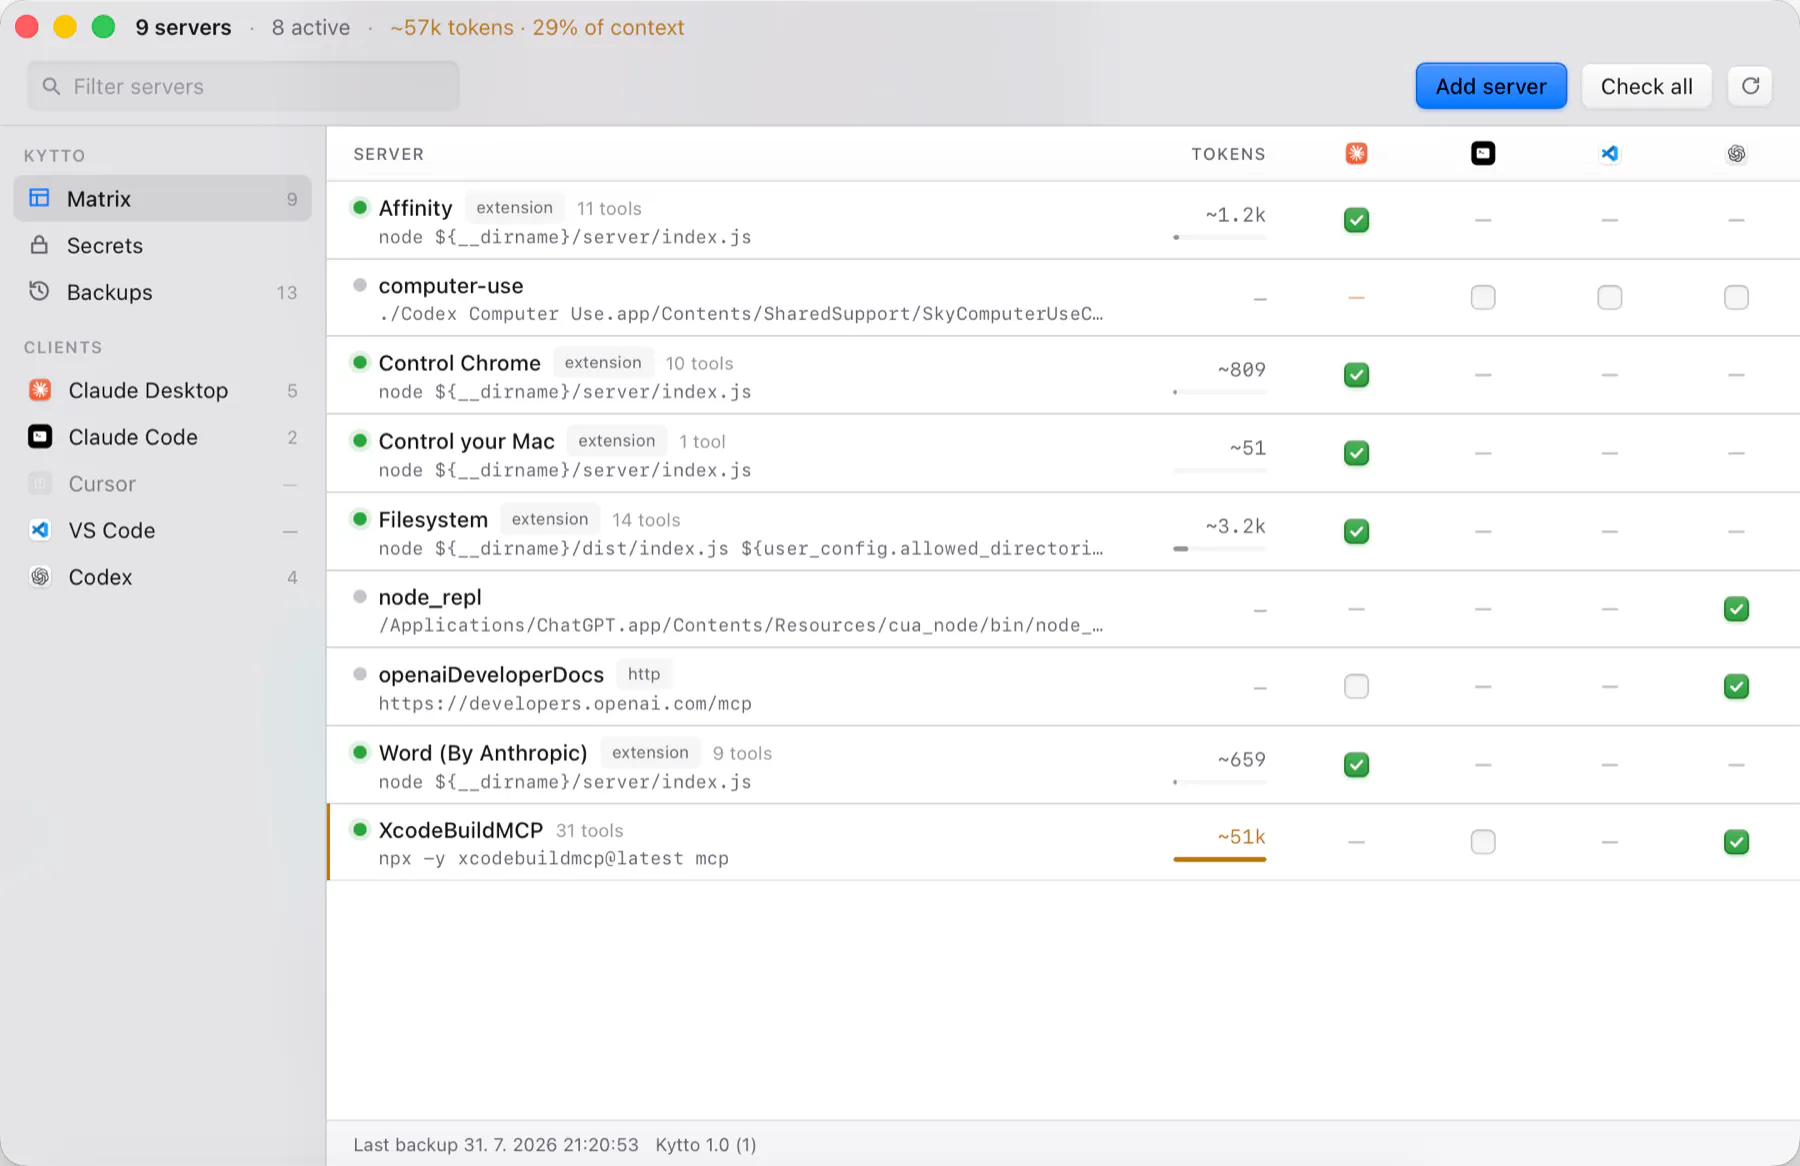This screenshot has height=1166, width=1800.
Task: Uncheck openaiDeveloperDocs for Codex
Action: (x=1736, y=686)
